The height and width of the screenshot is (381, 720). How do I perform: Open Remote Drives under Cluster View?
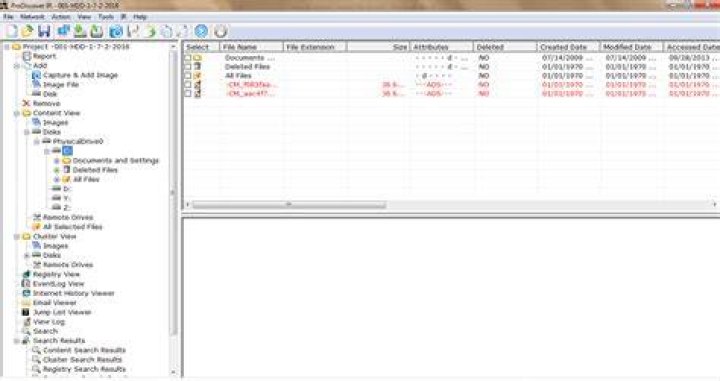[x=68, y=265]
